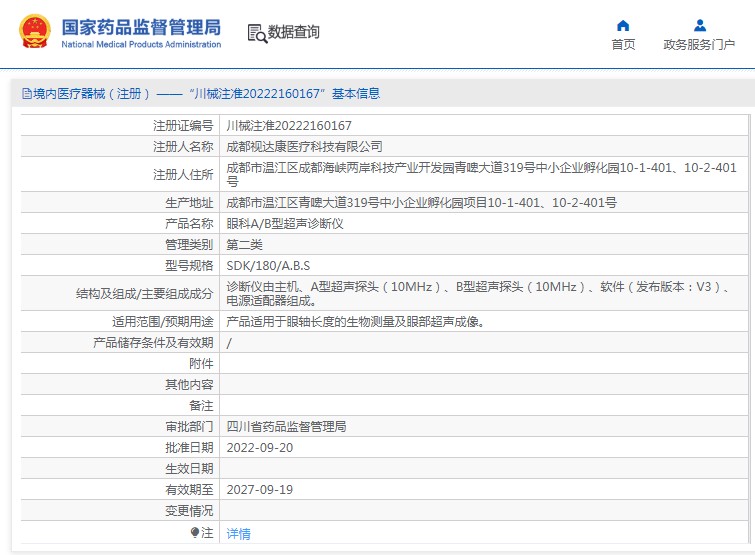Click the lightbulb icon beside 注
Screen dimensions: 755x555
coord(195,532)
